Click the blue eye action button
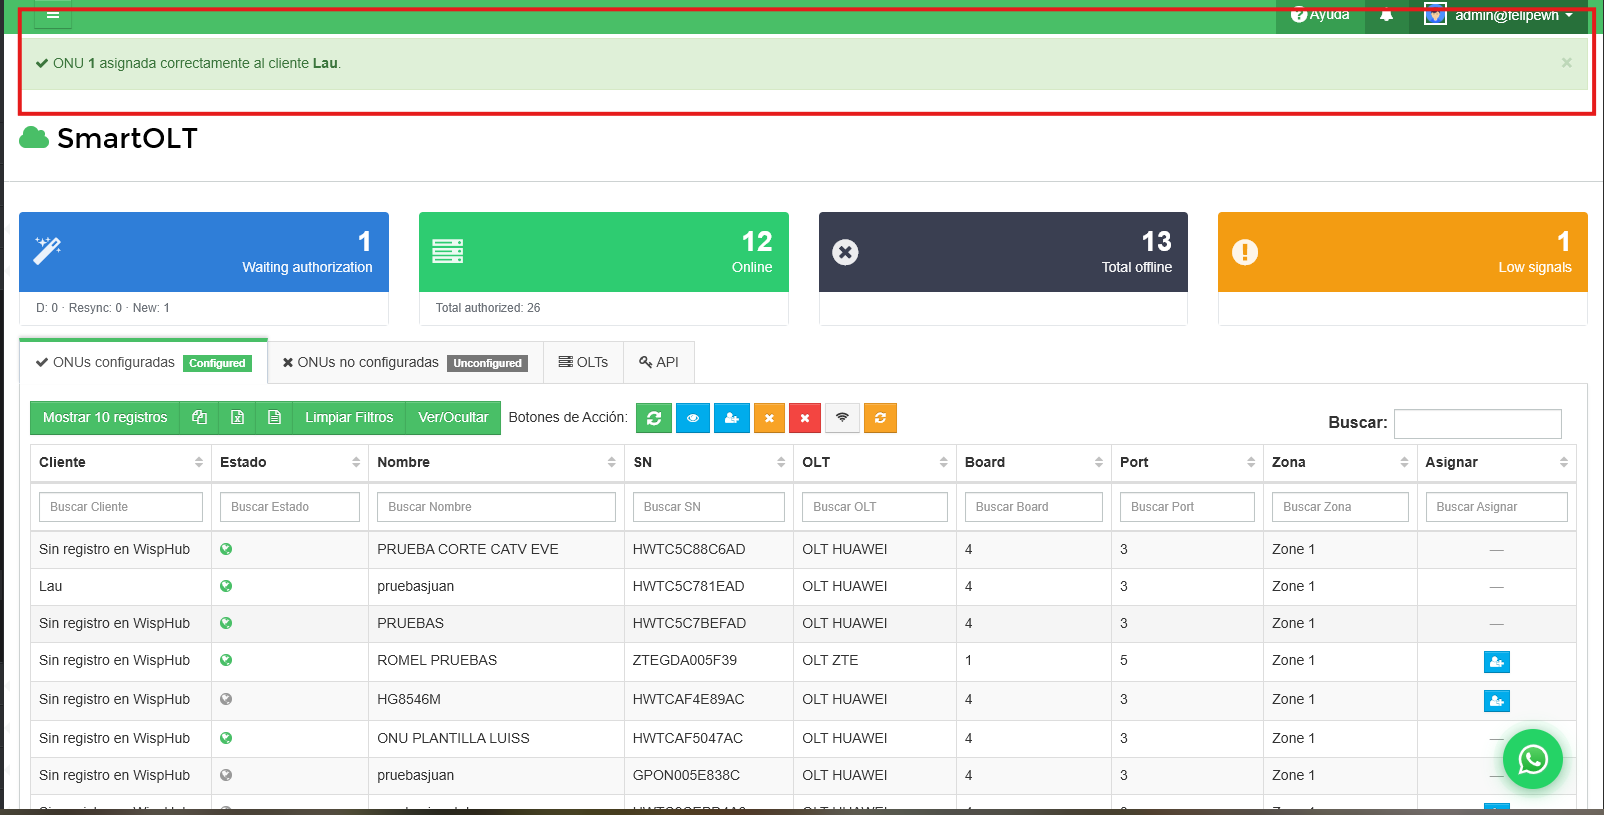 tap(692, 418)
